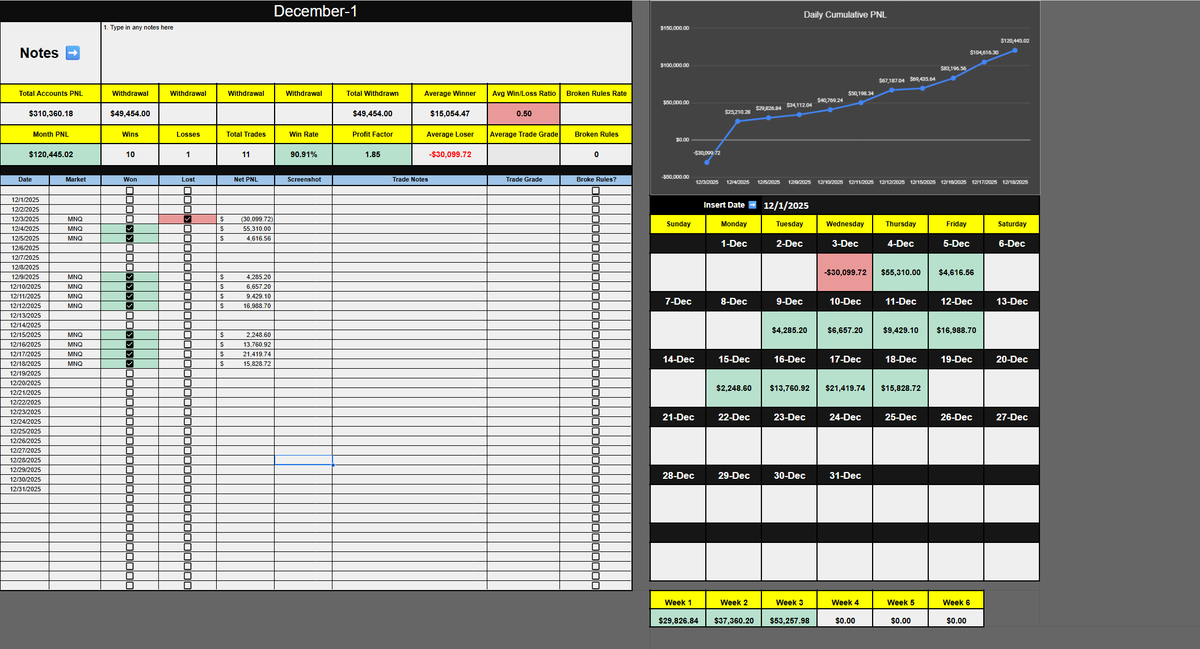Click the date cell 12/25/2025

[25, 431]
